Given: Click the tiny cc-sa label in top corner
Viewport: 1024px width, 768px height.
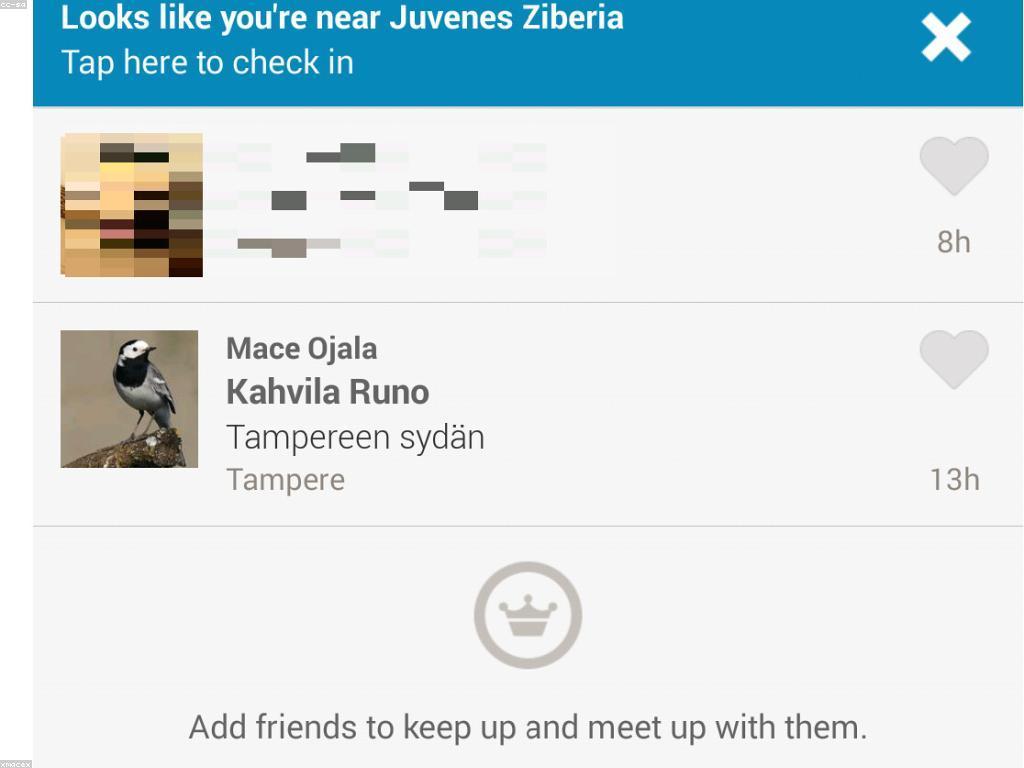Looking at the screenshot, I should [13, 4].
